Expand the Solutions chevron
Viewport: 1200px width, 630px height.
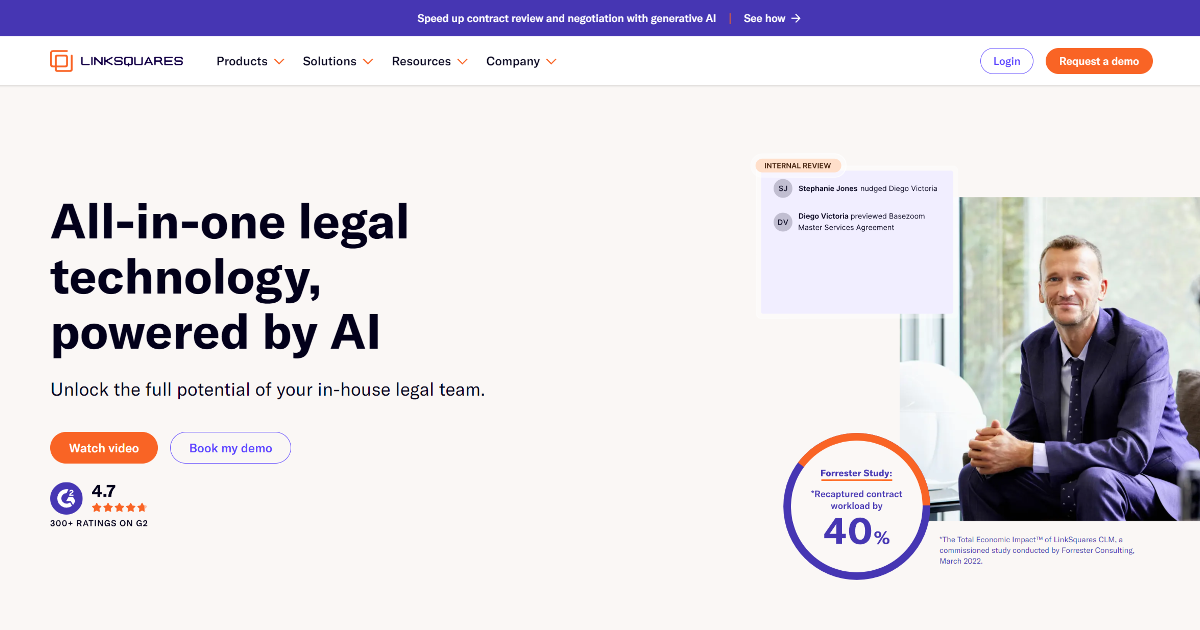(368, 62)
